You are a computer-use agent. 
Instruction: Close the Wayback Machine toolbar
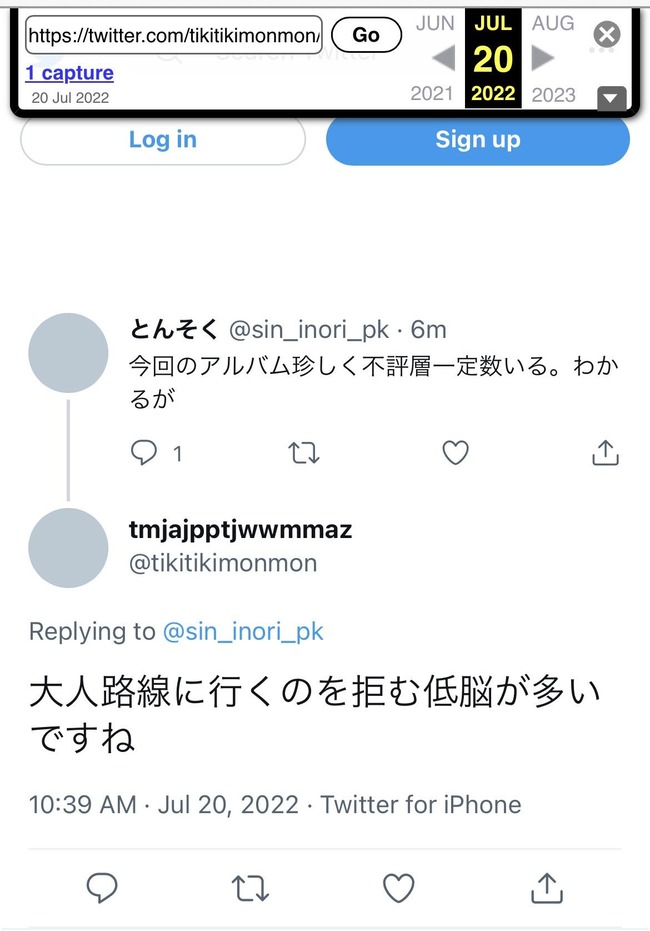point(606,35)
